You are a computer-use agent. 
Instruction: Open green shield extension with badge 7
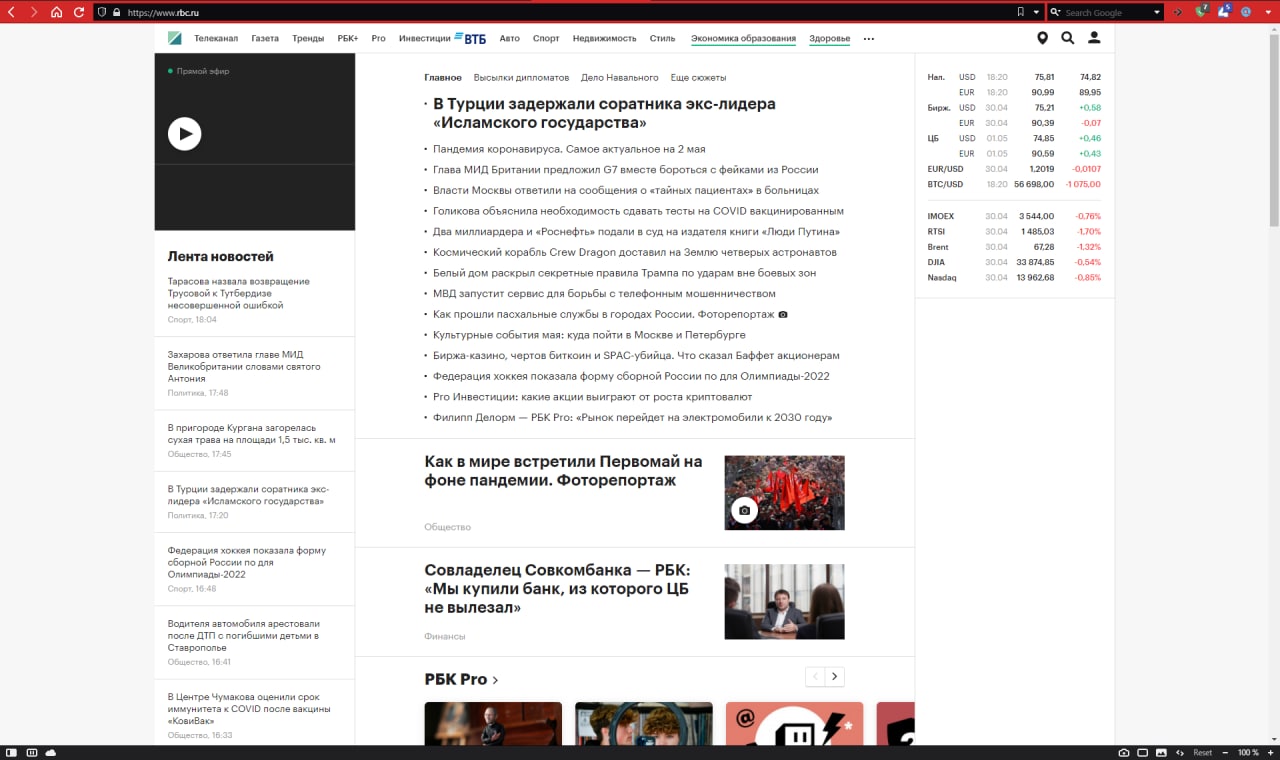point(1201,12)
